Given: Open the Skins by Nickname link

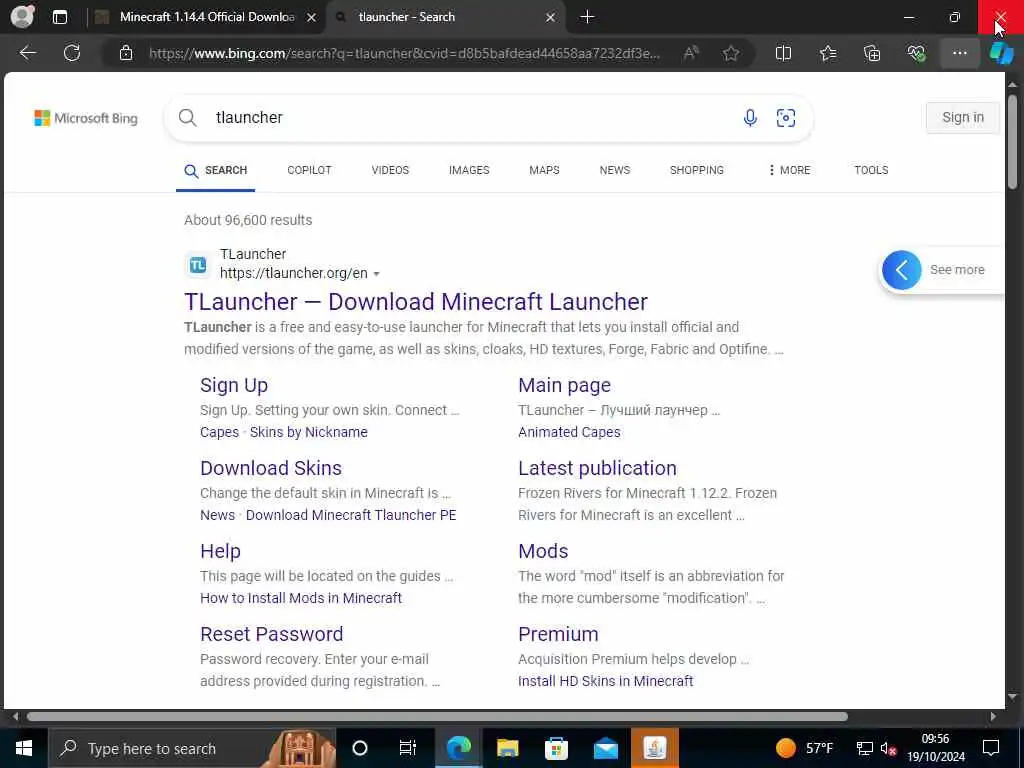Looking at the screenshot, I should click(308, 432).
